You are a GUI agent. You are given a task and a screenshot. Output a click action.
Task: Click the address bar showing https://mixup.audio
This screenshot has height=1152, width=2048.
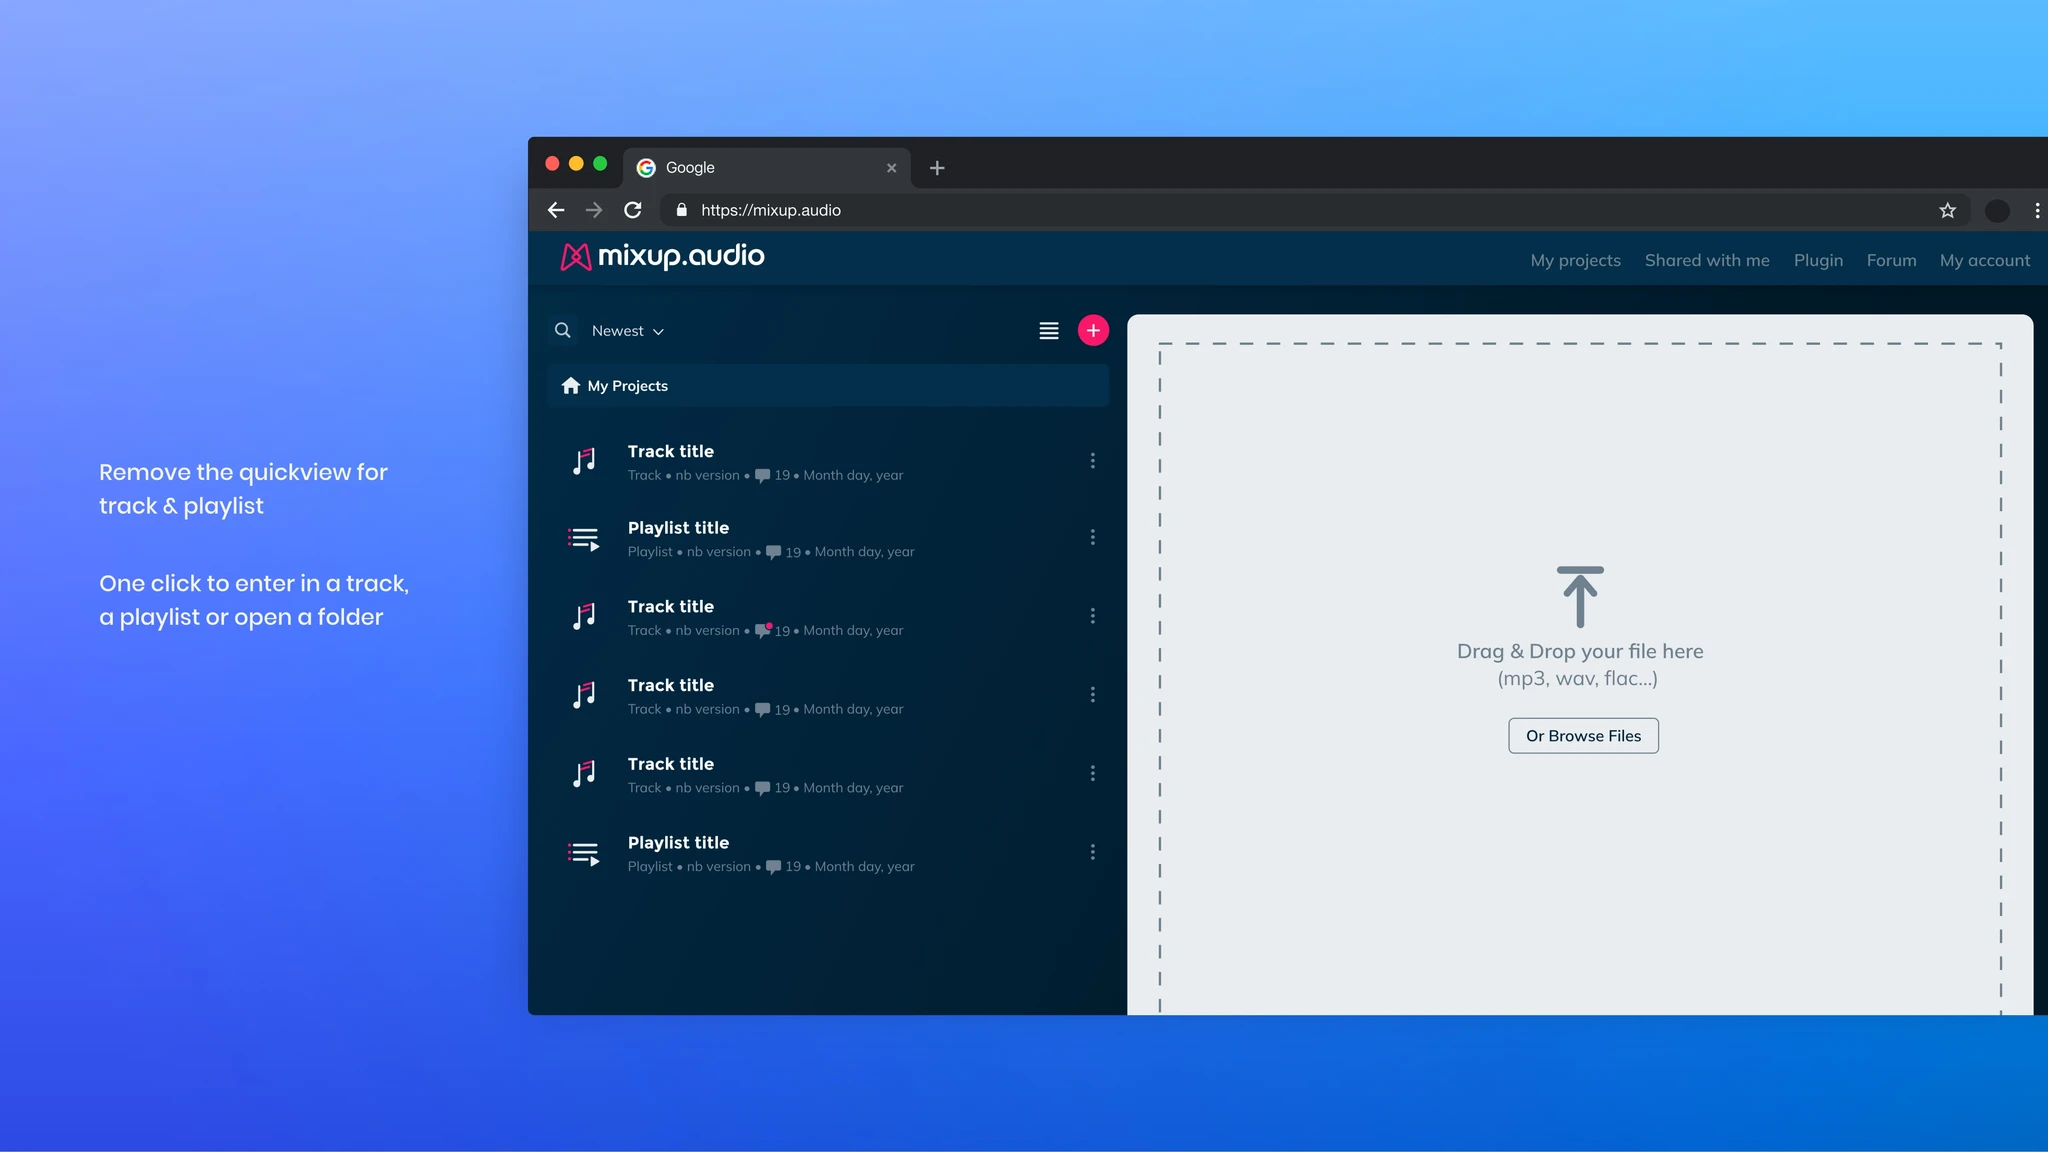tap(1313, 210)
